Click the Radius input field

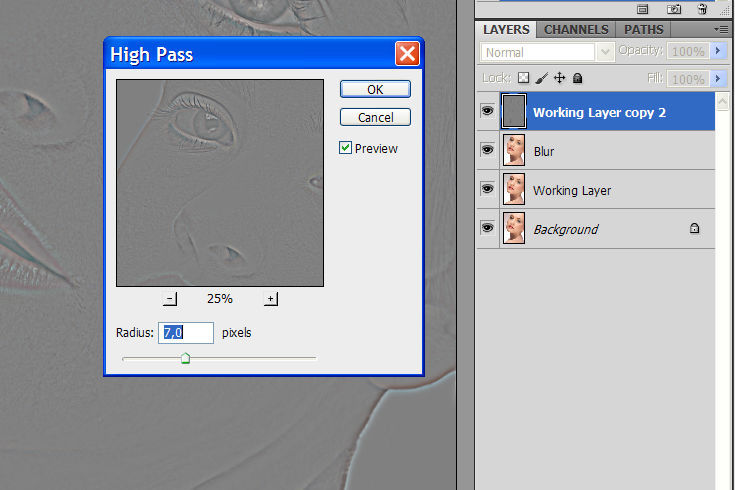186,332
